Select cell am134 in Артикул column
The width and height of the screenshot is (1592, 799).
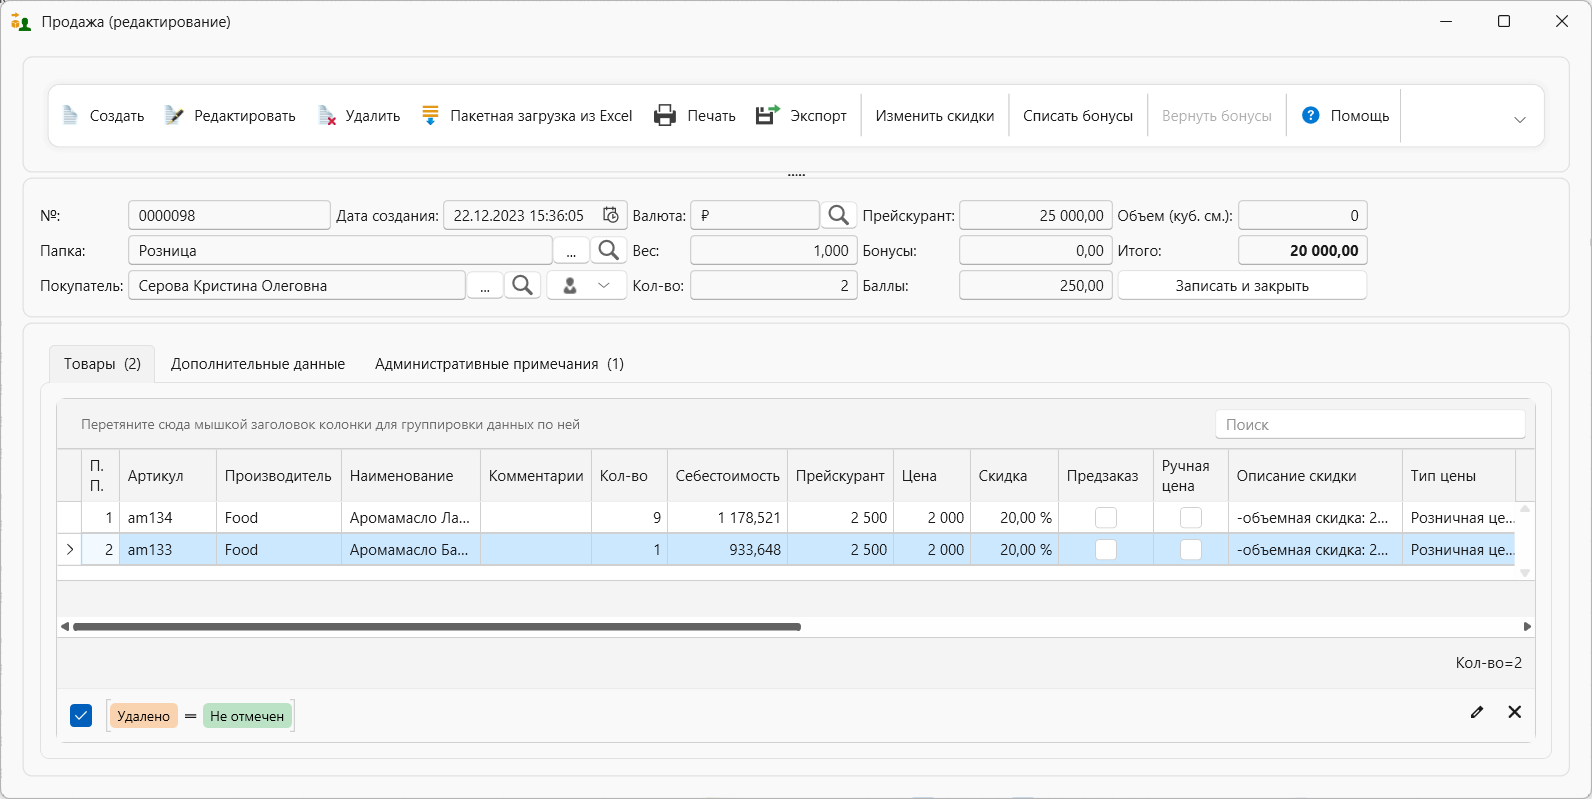pos(167,518)
